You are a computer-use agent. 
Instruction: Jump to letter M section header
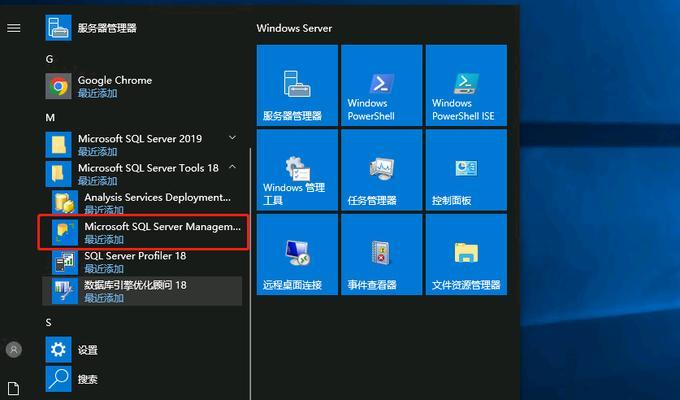50,118
